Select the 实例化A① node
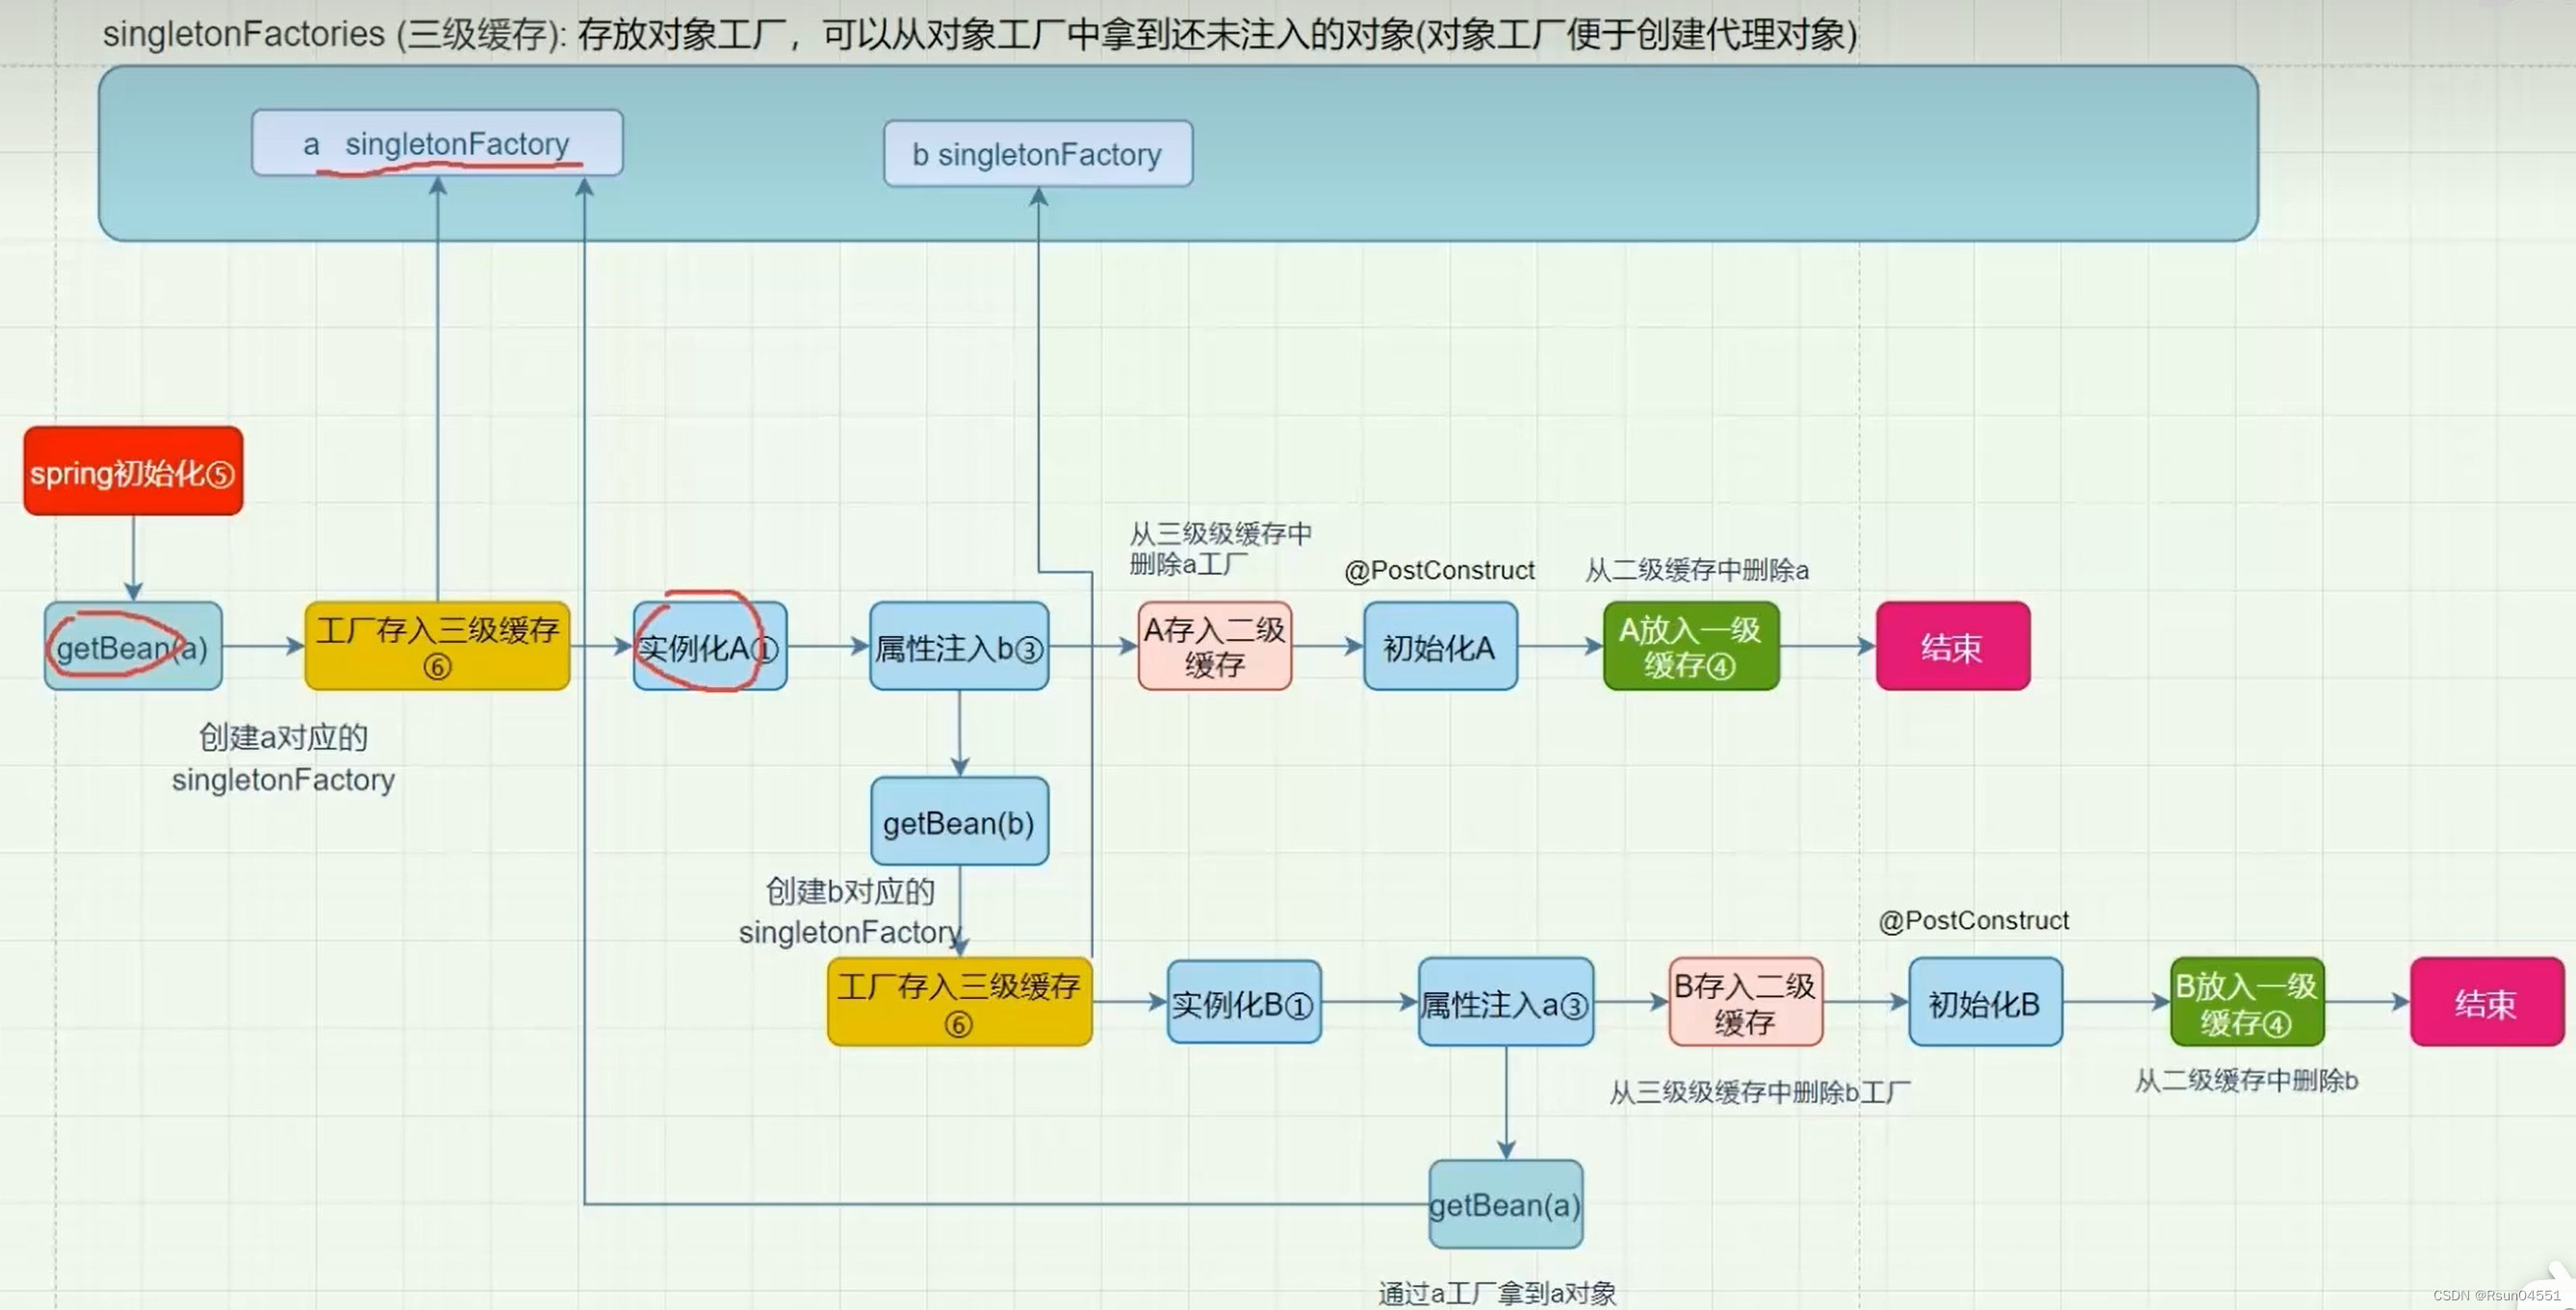The width and height of the screenshot is (2576, 1310). [710, 646]
